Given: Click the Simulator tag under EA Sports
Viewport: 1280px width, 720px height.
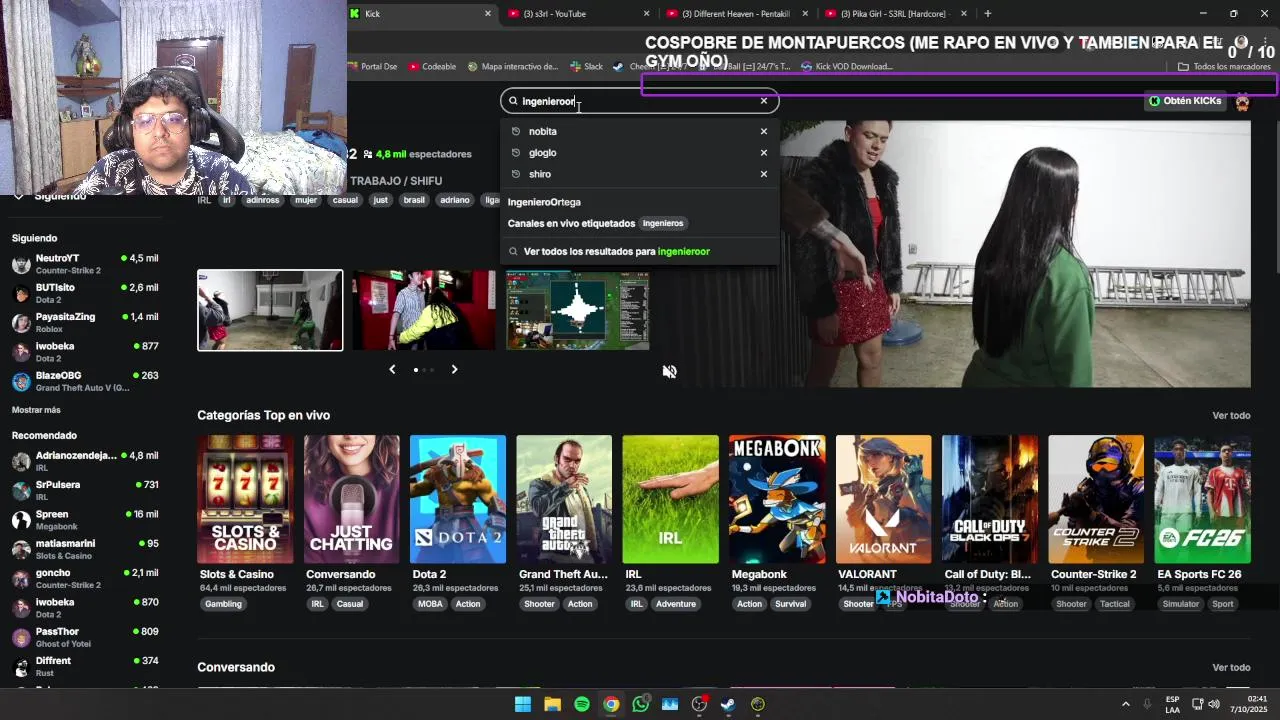Looking at the screenshot, I should coord(1180,604).
